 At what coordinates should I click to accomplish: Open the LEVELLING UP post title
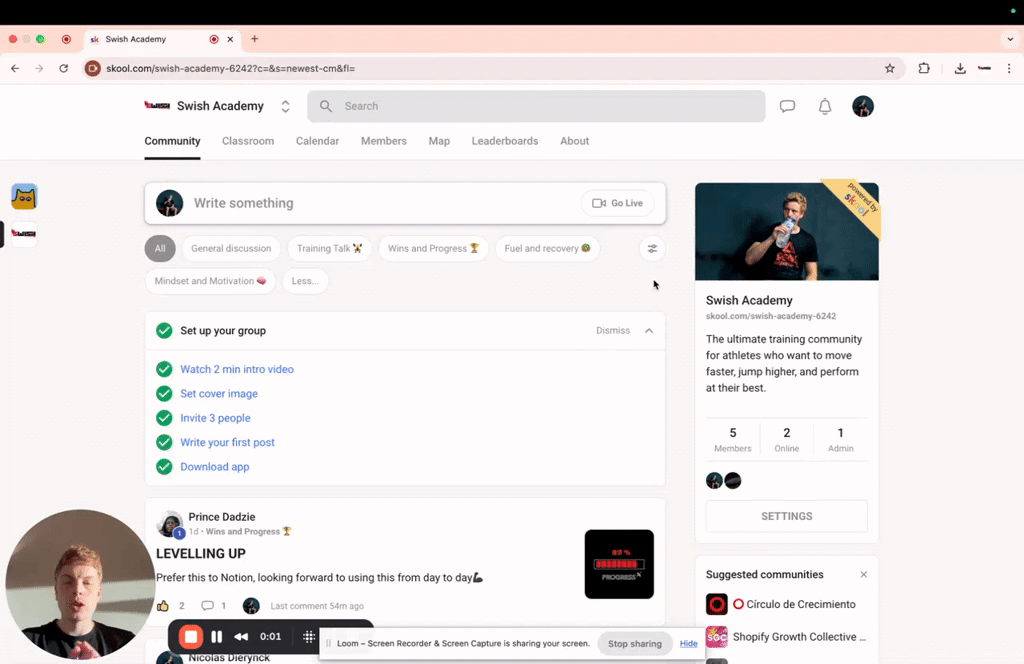pos(200,554)
